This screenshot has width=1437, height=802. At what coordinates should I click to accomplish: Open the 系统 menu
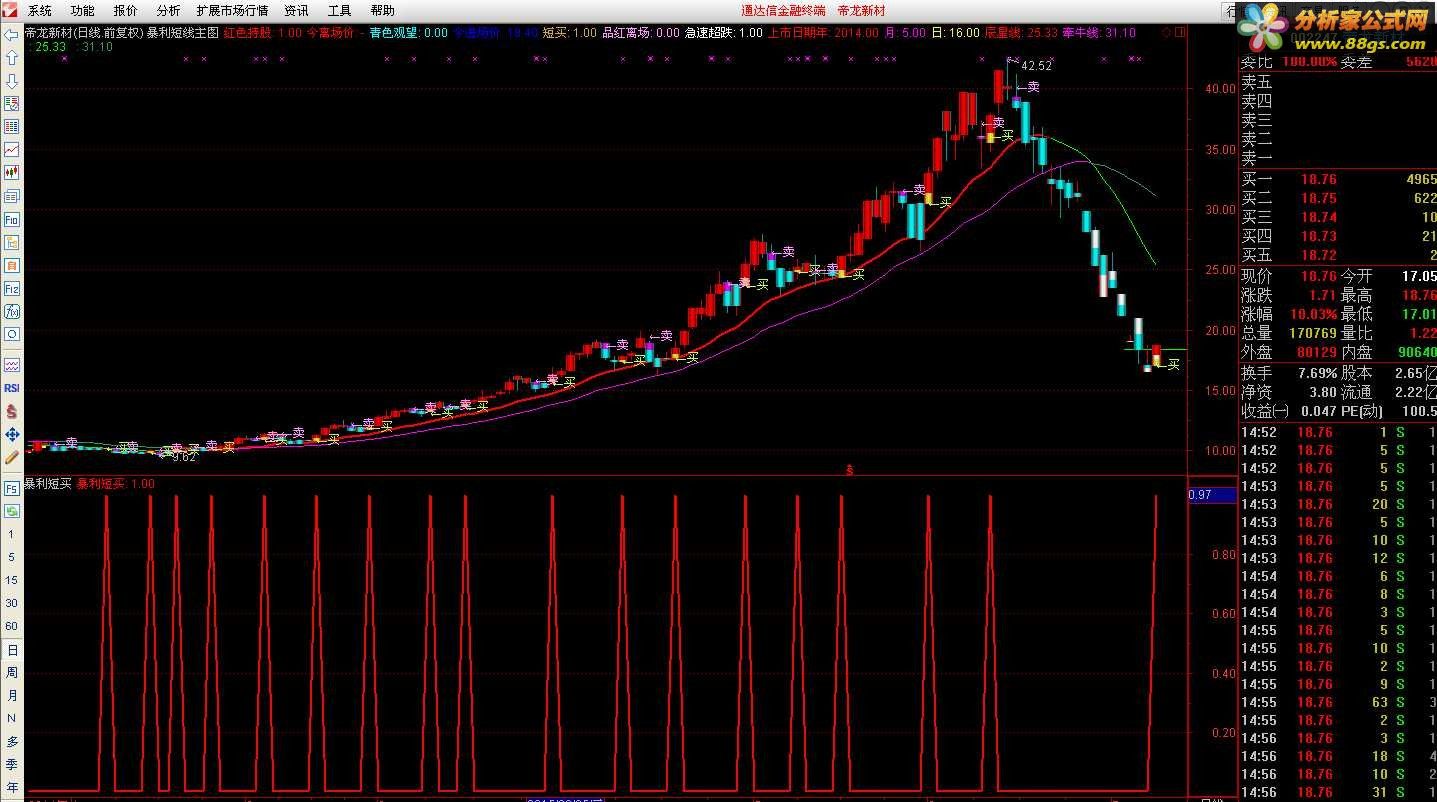click(x=40, y=11)
